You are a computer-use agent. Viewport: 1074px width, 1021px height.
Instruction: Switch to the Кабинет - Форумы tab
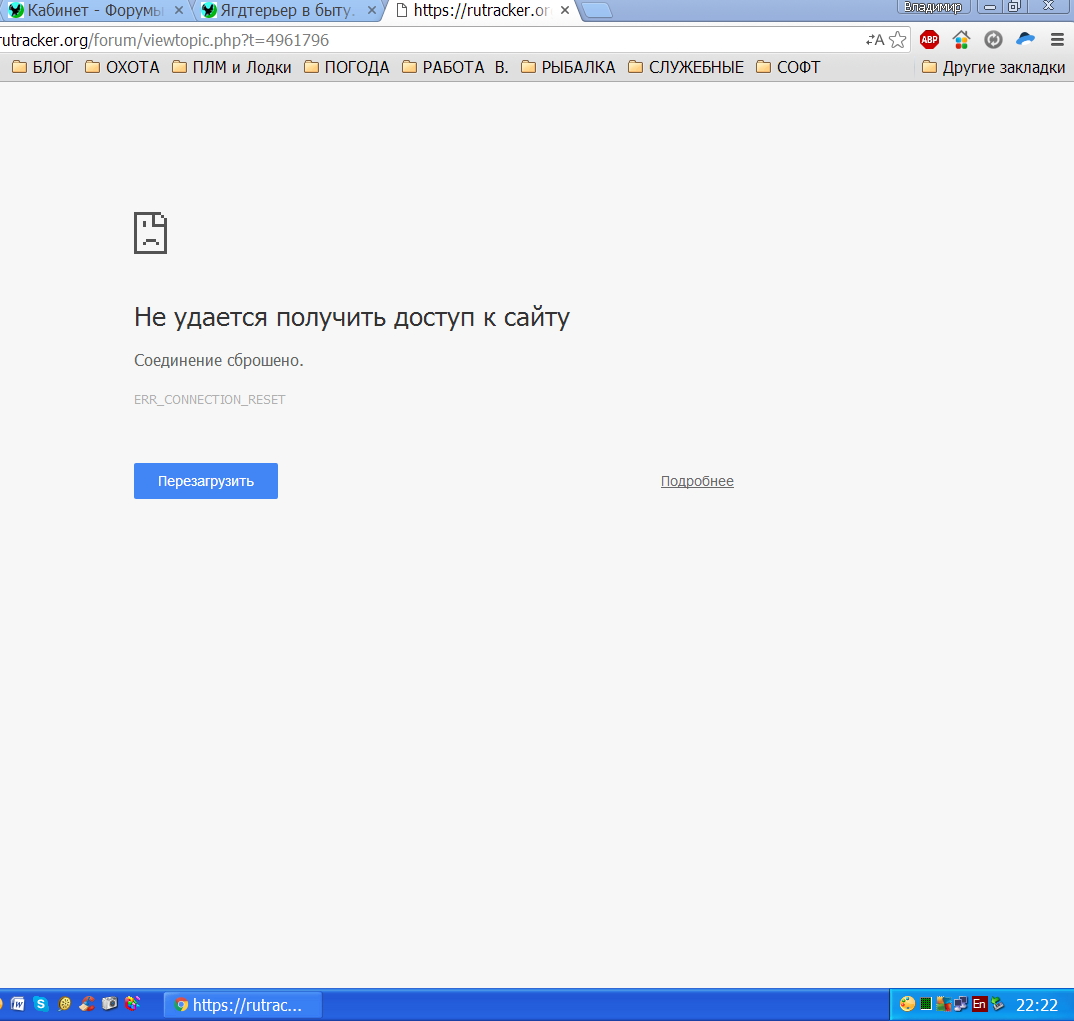click(90, 11)
